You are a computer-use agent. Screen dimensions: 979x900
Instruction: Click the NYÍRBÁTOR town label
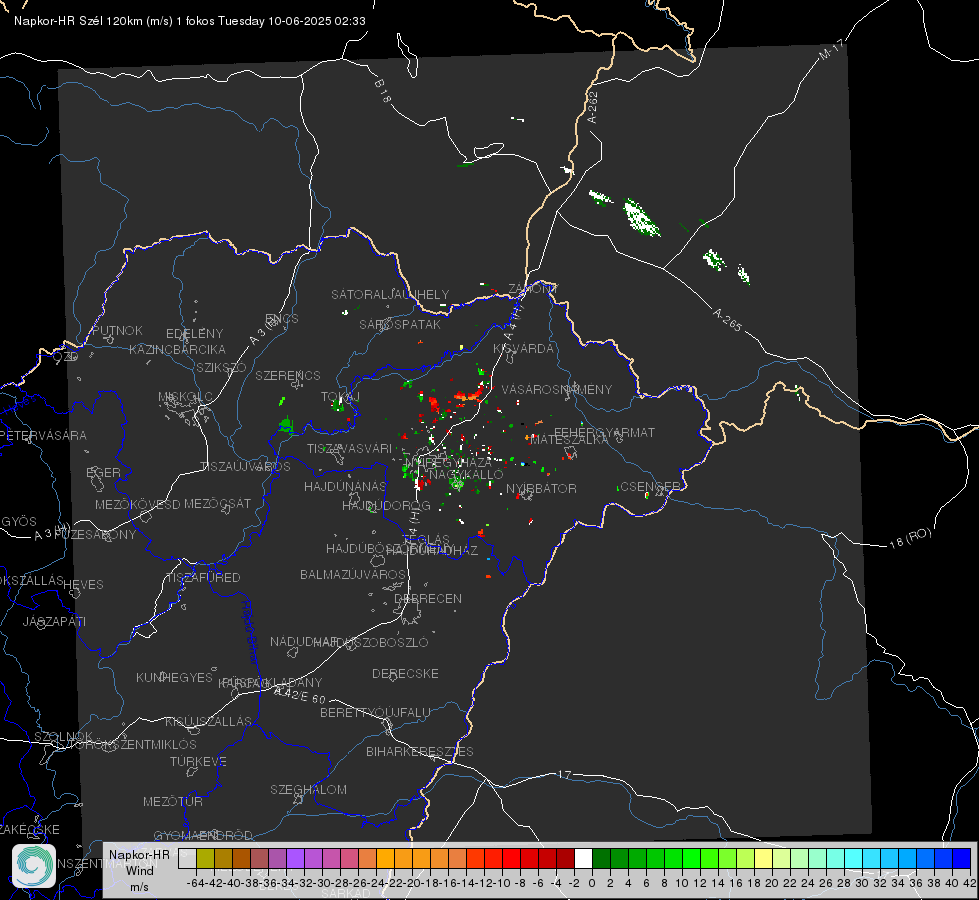pos(541,488)
